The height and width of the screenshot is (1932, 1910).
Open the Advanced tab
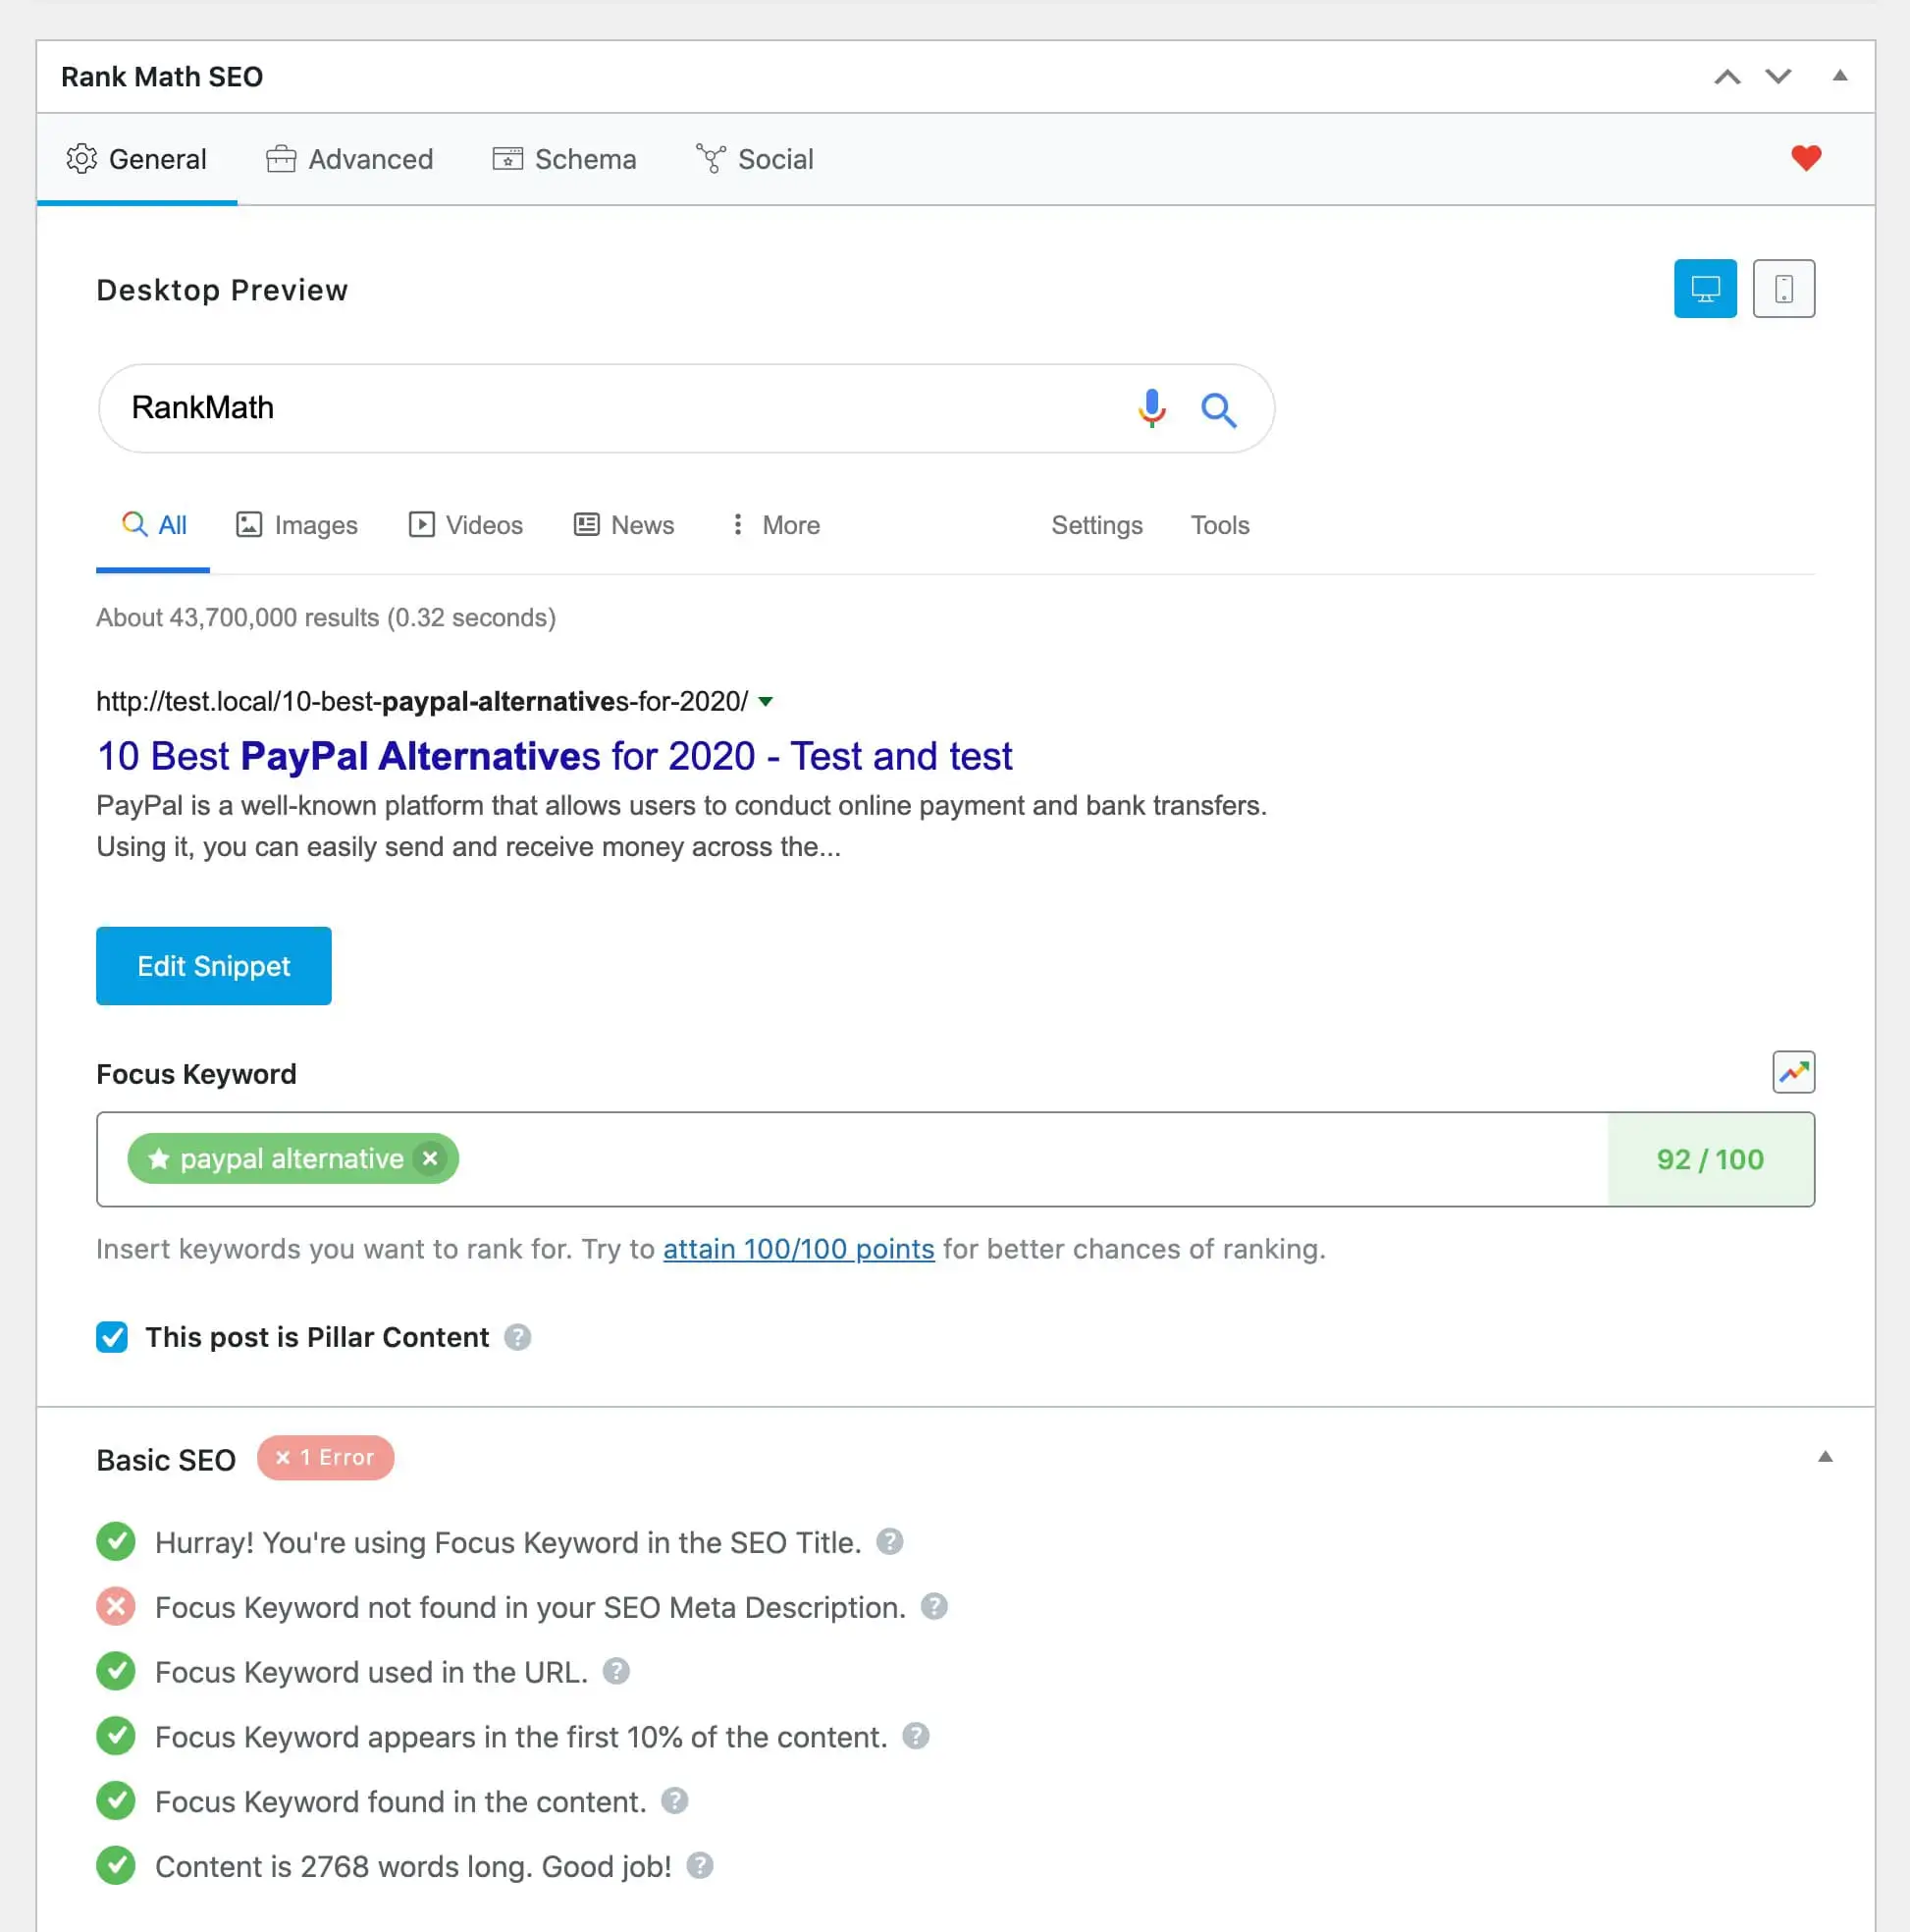(350, 159)
